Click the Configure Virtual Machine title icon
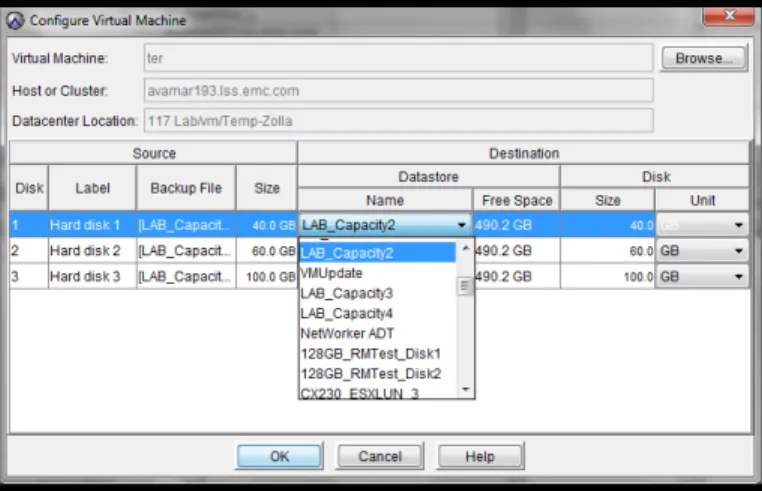The width and height of the screenshot is (762, 491). [x=15, y=20]
